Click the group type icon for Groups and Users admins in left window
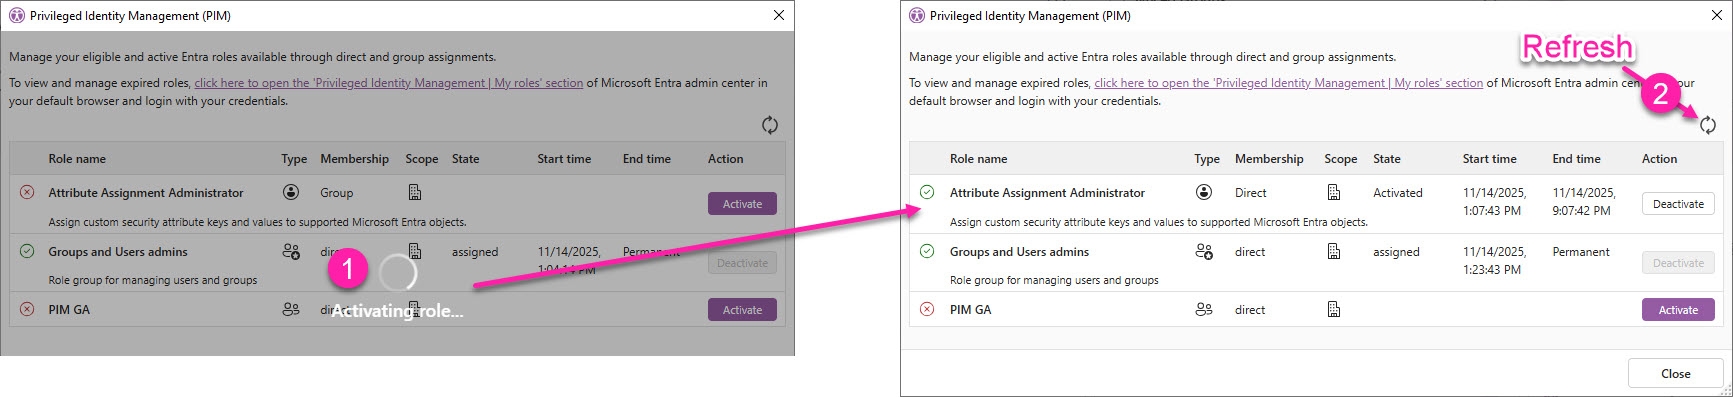Screen dimensions: 1733x397 291,251
